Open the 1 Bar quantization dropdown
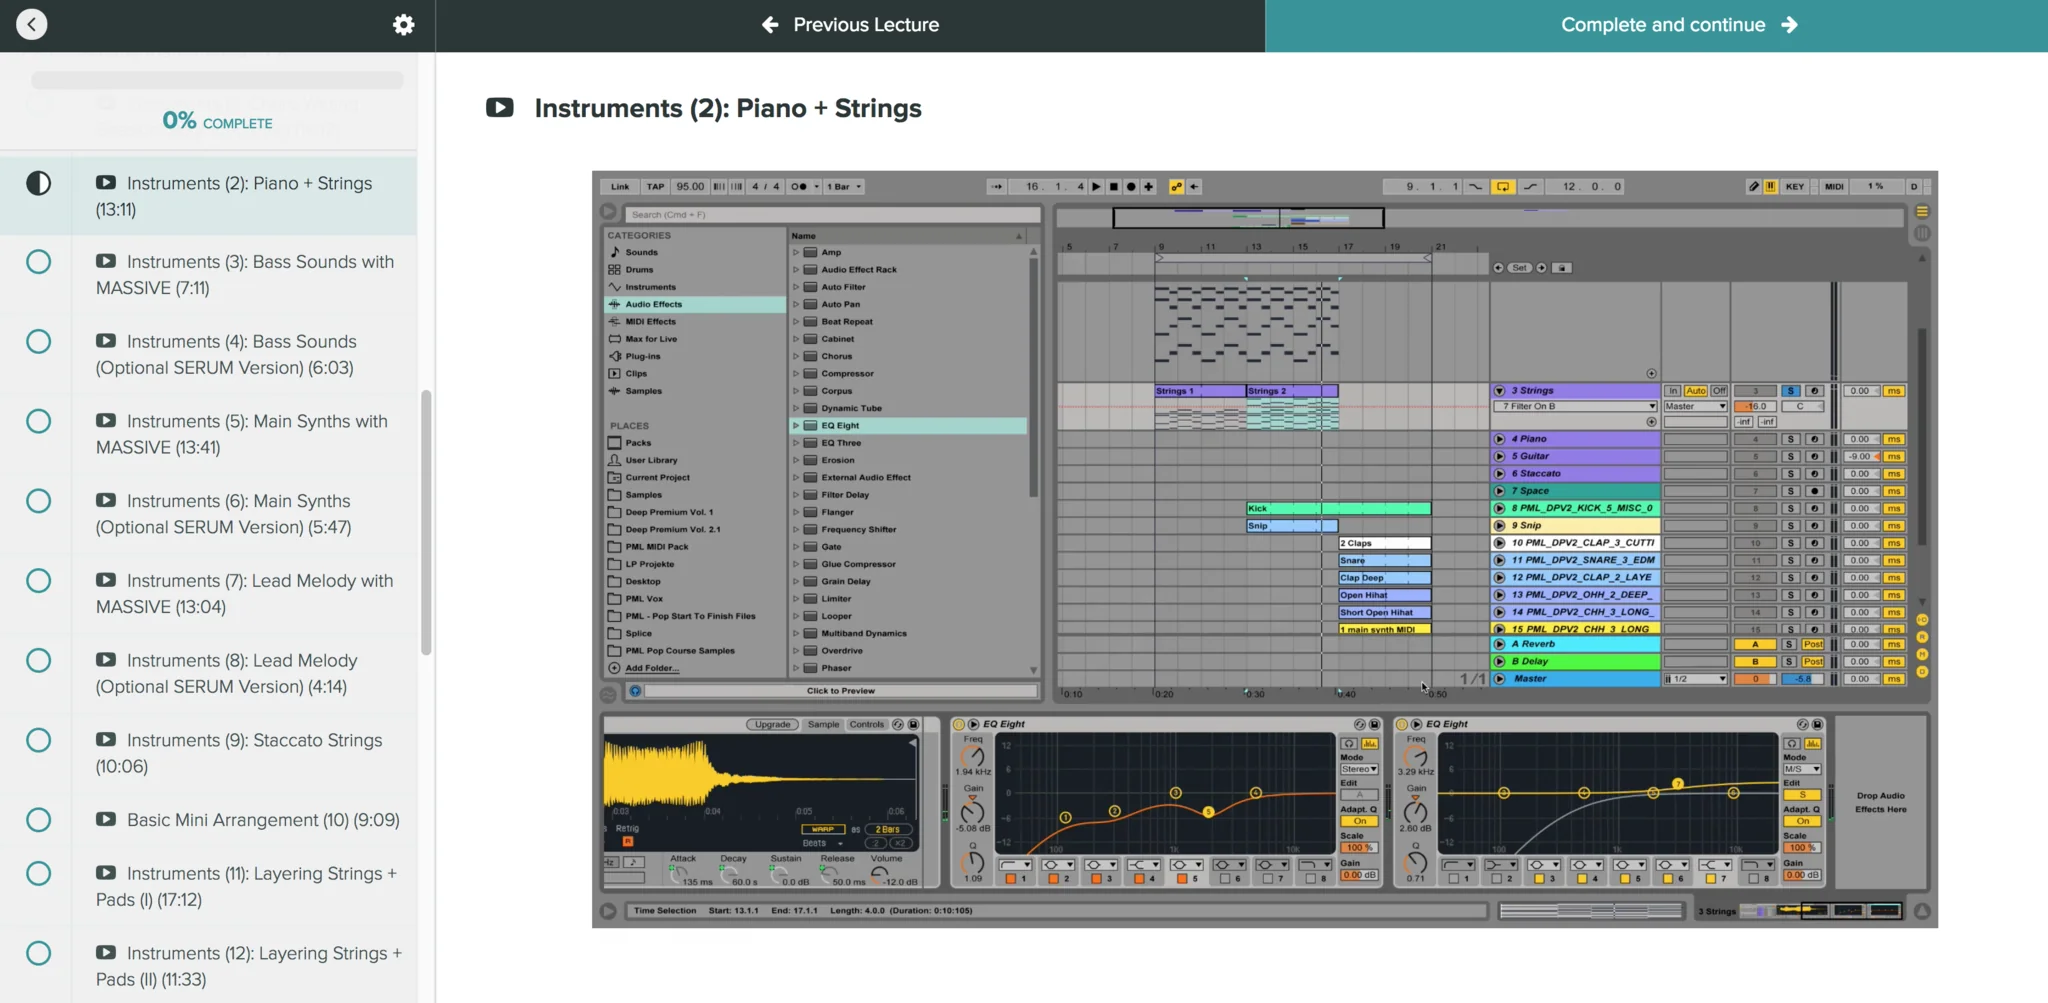This screenshot has height=1003, width=2048. coord(844,187)
